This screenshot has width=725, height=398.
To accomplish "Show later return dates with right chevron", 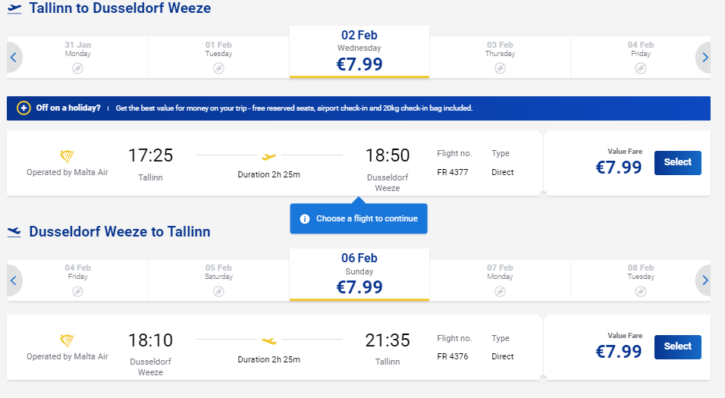I will (704, 280).
